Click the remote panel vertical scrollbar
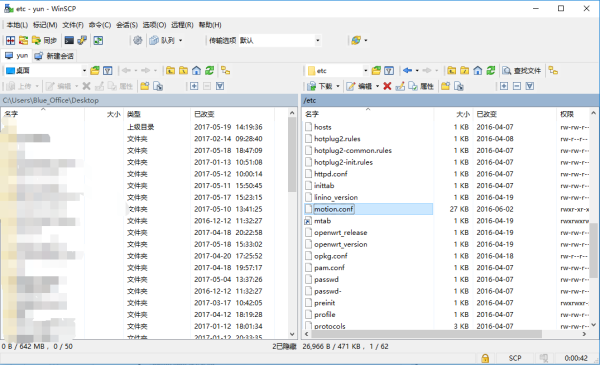This screenshot has height=365, width=600. (x=593, y=251)
